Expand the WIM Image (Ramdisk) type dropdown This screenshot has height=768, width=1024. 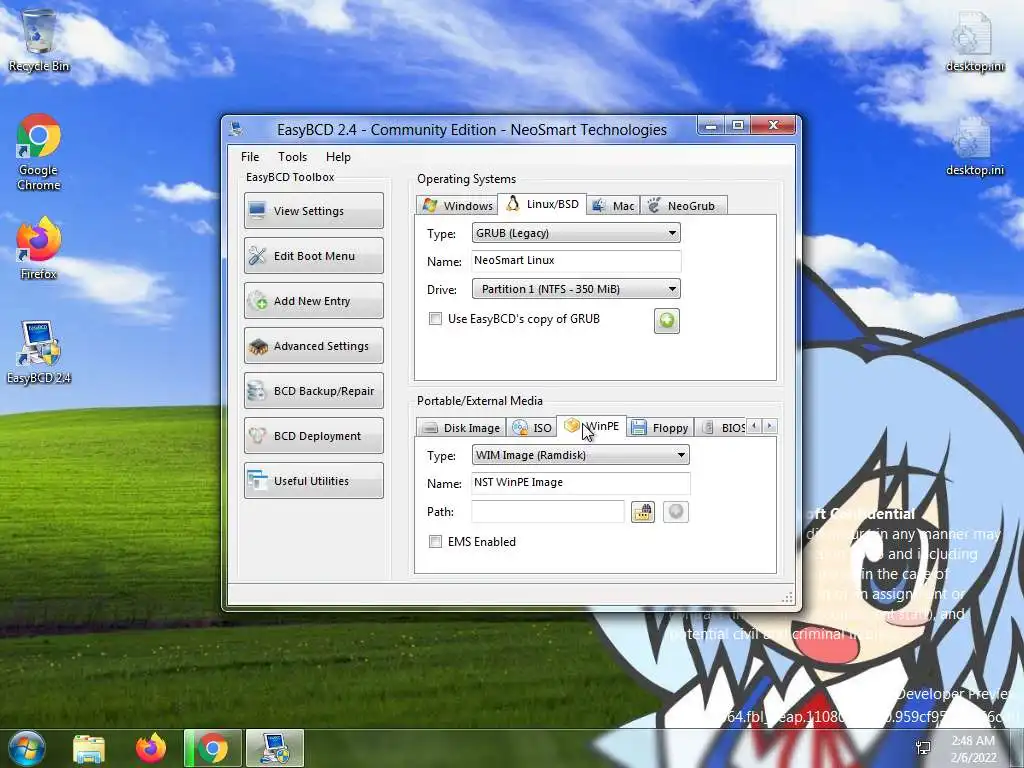[x=581, y=455]
